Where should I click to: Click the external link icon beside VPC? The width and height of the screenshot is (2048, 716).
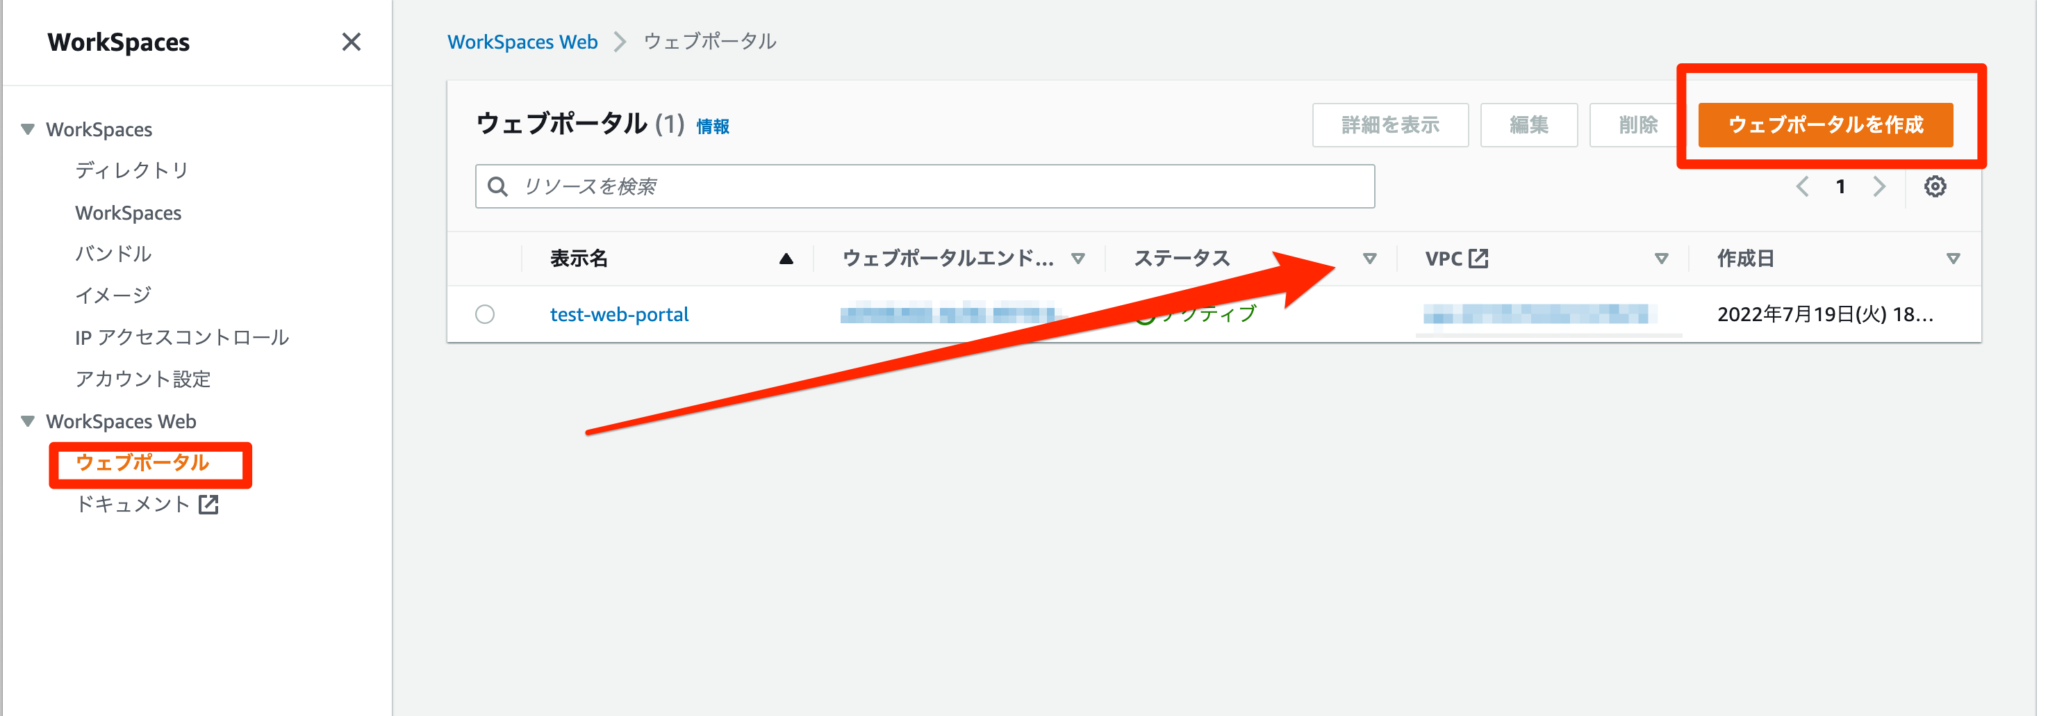(1478, 259)
